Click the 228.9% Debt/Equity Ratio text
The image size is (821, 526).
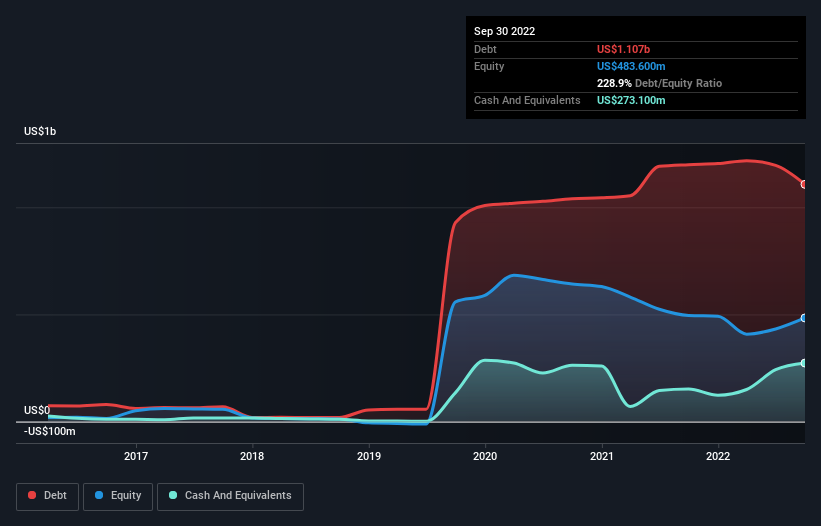[x=659, y=83]
